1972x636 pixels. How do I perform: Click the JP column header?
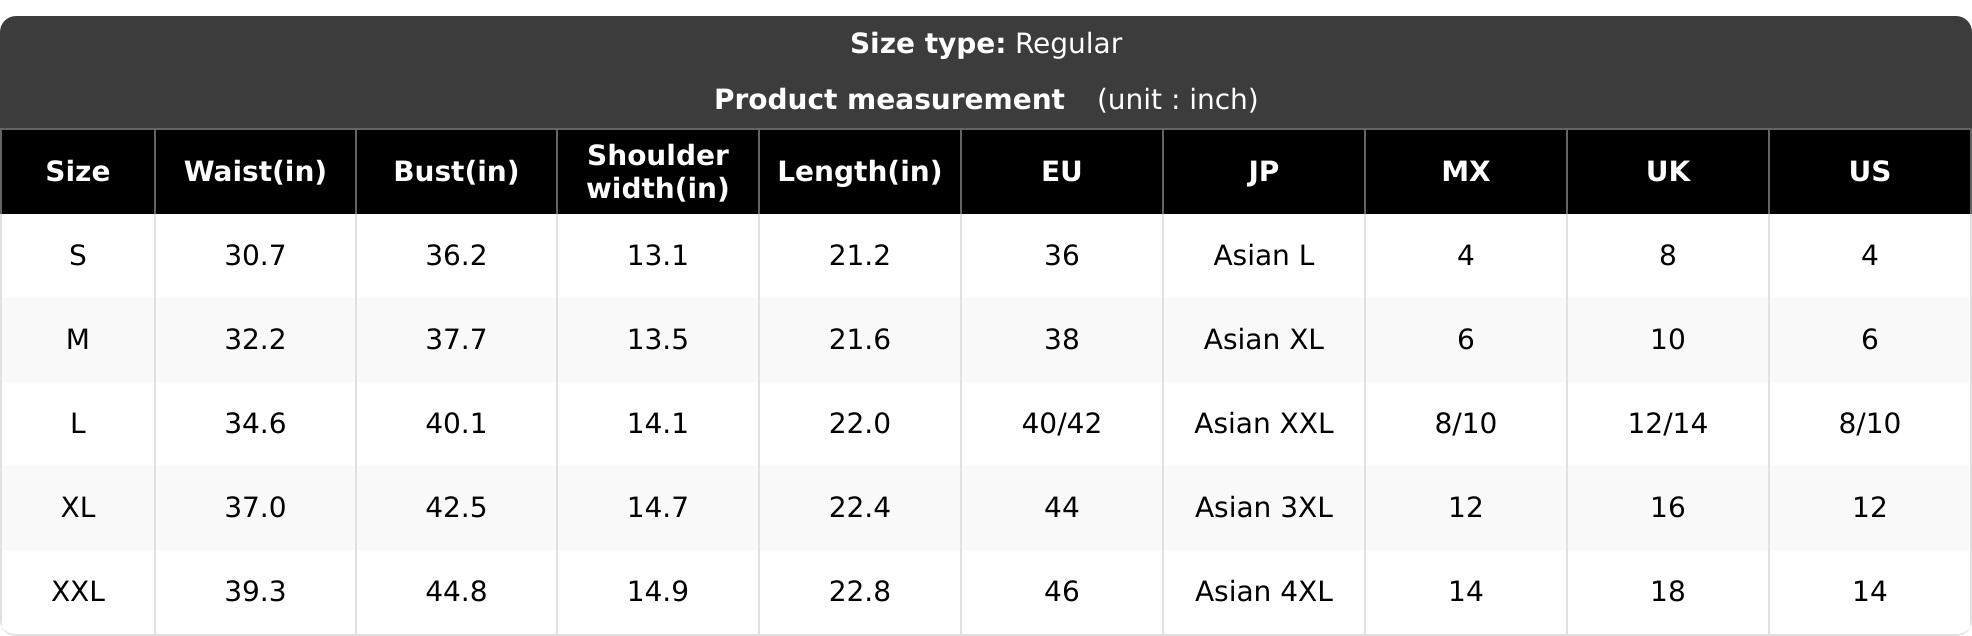[1264, 171]
